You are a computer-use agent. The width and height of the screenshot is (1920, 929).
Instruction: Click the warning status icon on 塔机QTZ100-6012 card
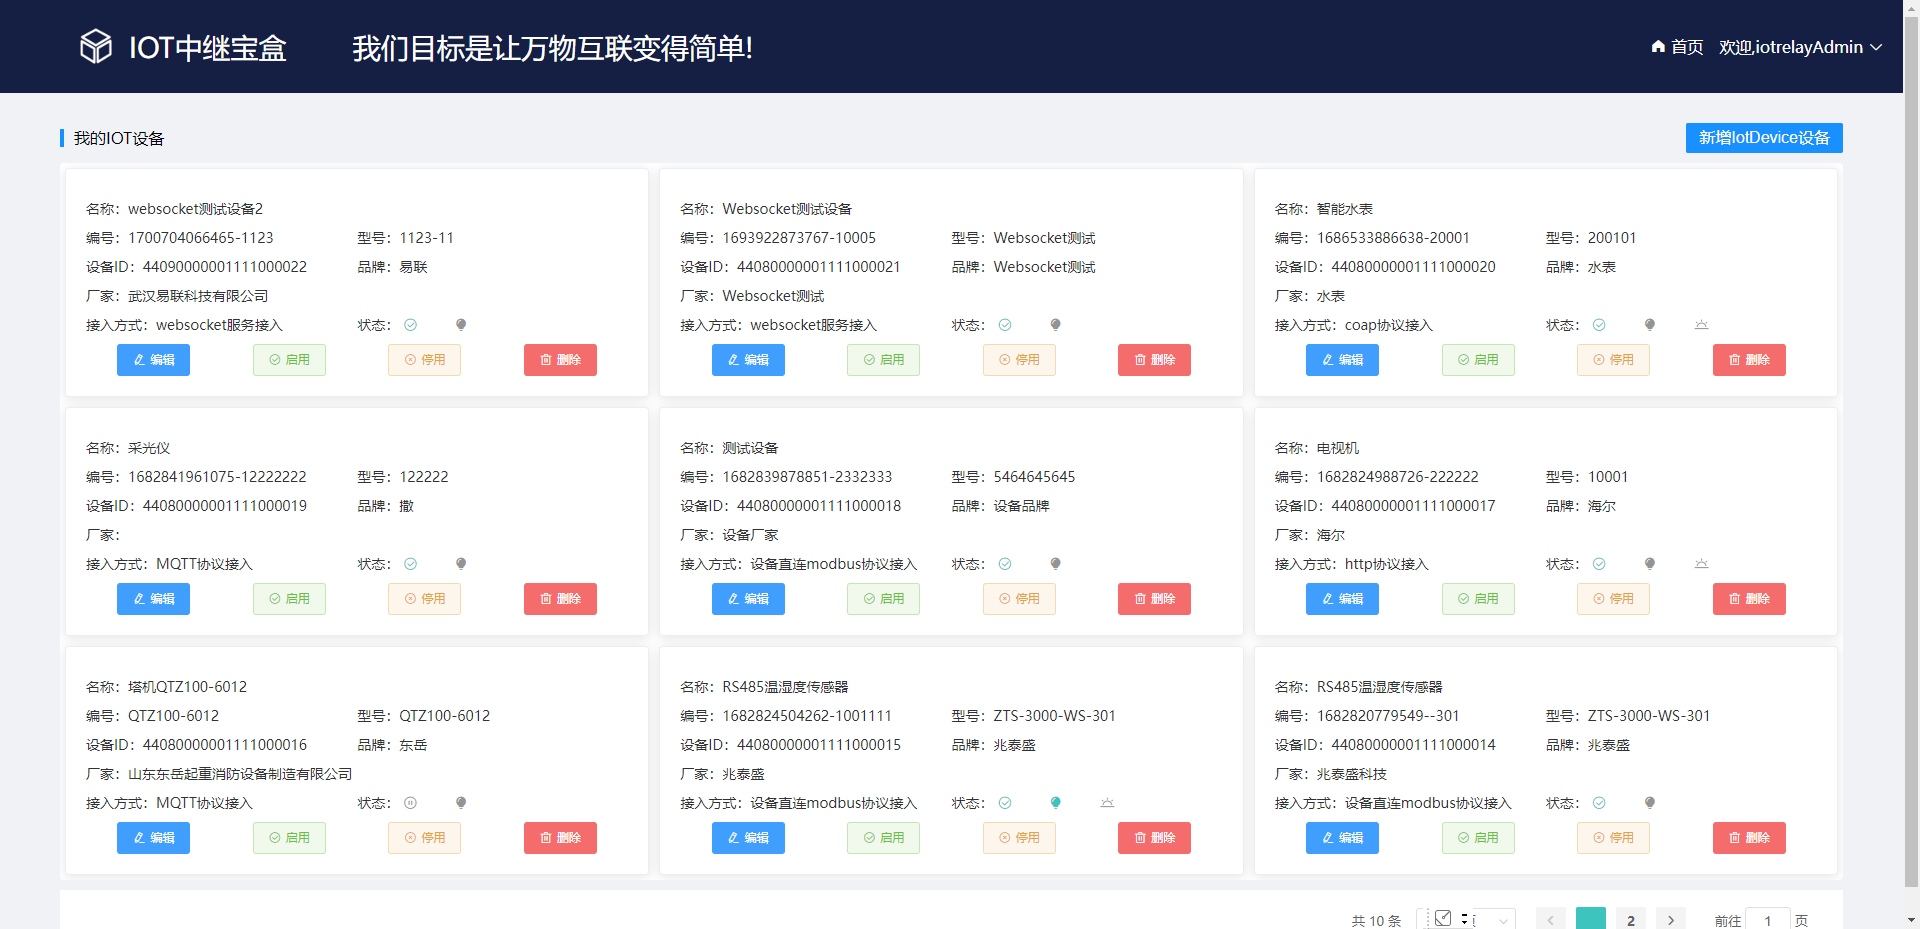pyautogui.click(x=411, y=802)
